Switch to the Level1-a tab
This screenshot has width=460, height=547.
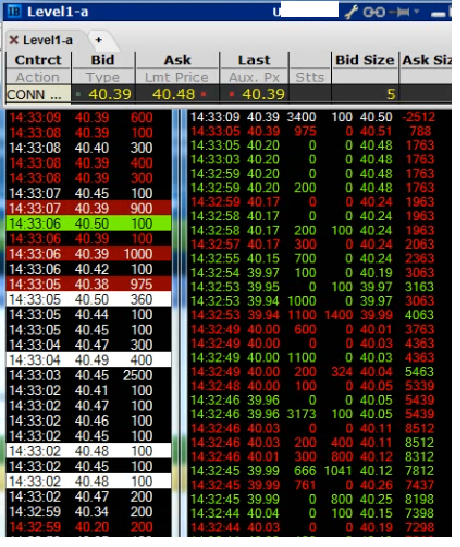(x=48, y=40)
